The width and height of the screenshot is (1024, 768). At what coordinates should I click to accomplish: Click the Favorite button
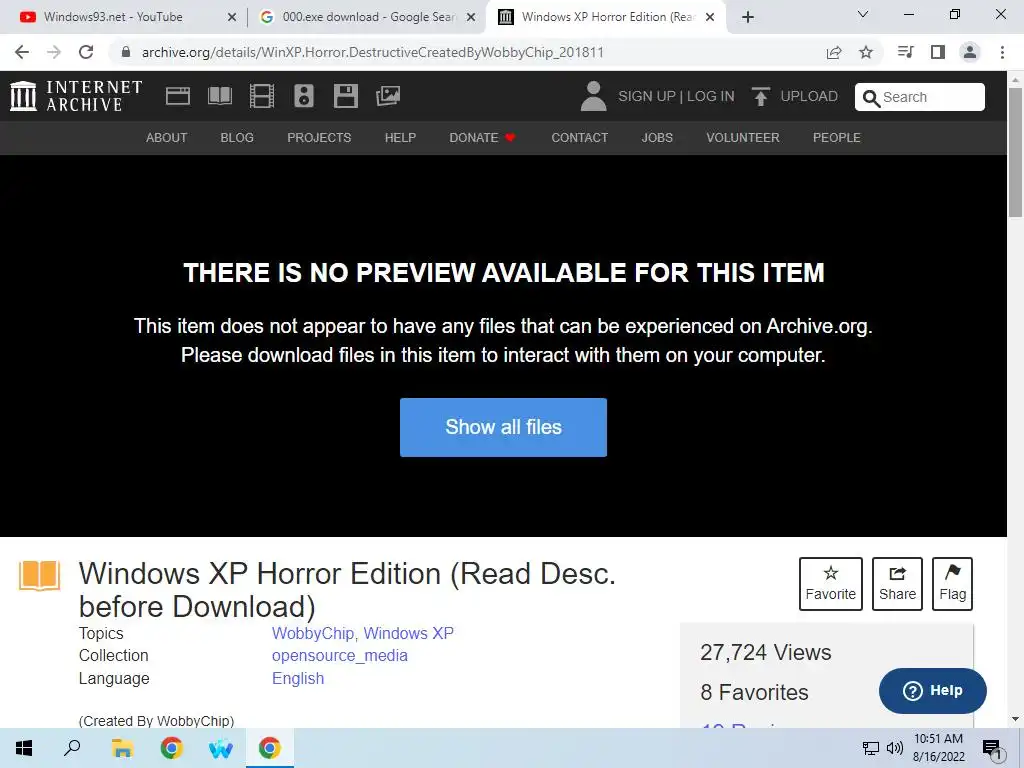point(831,584)
